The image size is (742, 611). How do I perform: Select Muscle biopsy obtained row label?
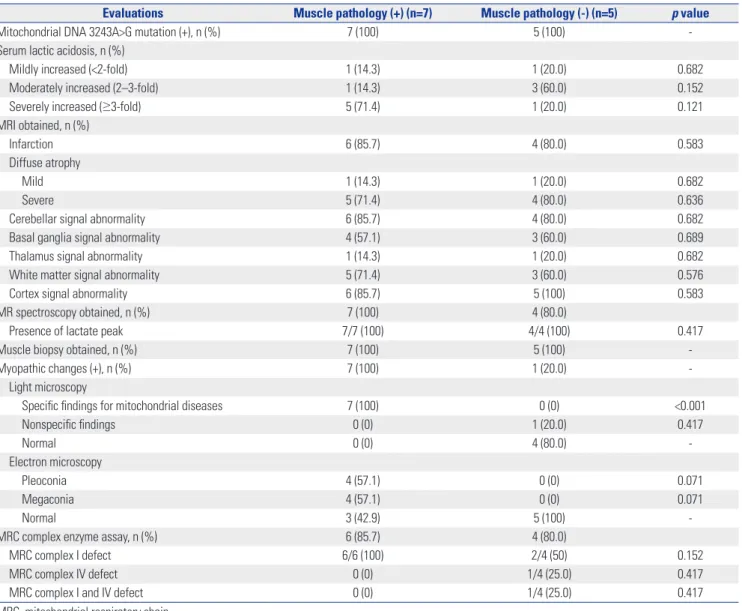(69, 350)
